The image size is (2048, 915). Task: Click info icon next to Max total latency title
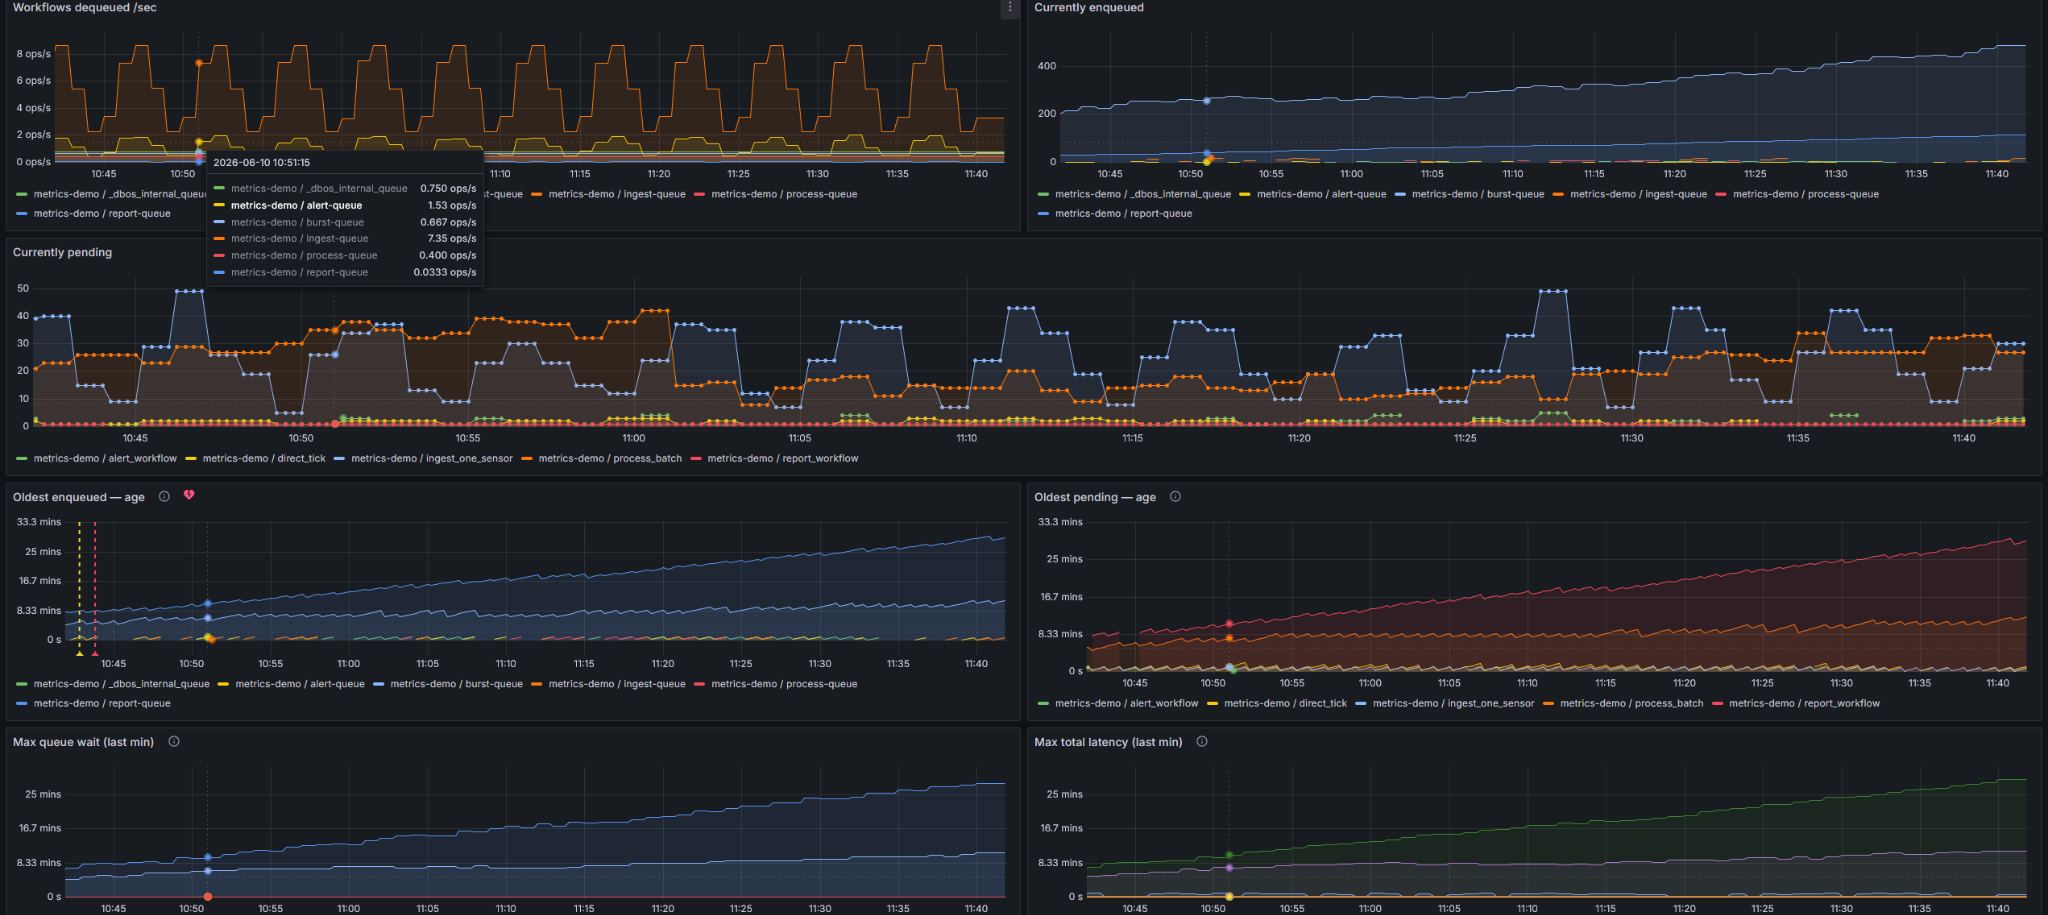1202,742
